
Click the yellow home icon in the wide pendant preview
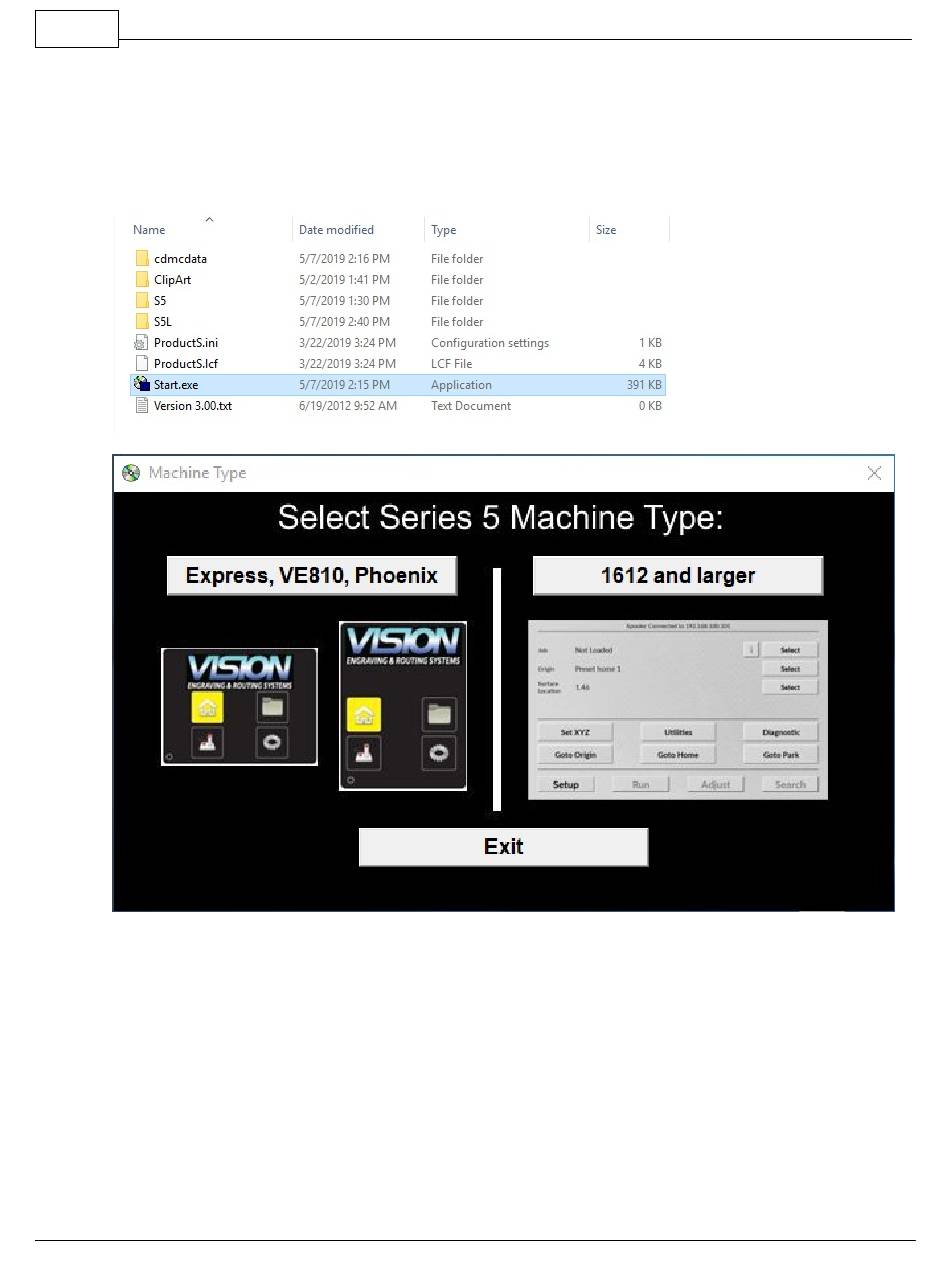coord(207,707)
